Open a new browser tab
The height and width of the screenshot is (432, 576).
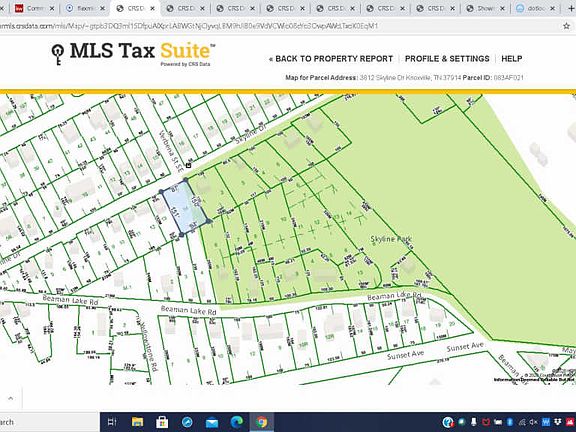pyautogui.click(x=570, y=8)
